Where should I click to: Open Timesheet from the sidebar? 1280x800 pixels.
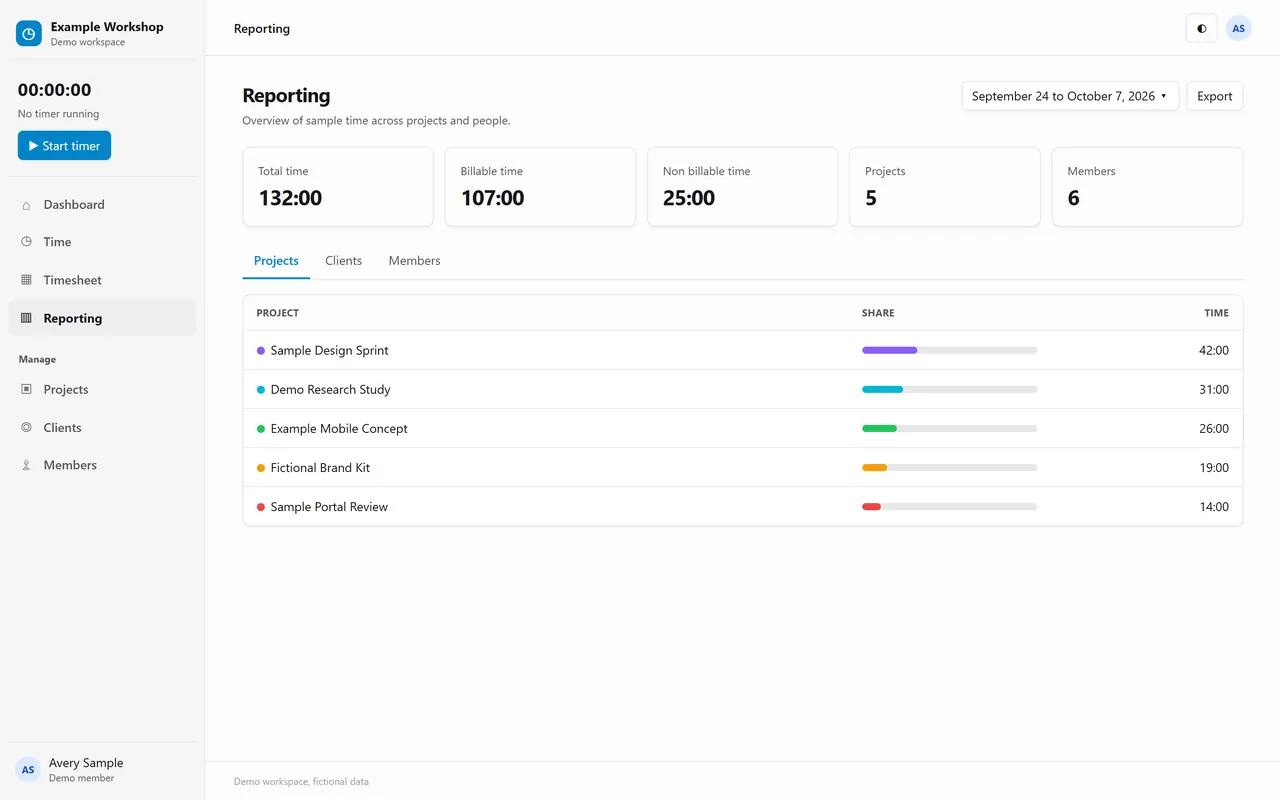[102, 280]
